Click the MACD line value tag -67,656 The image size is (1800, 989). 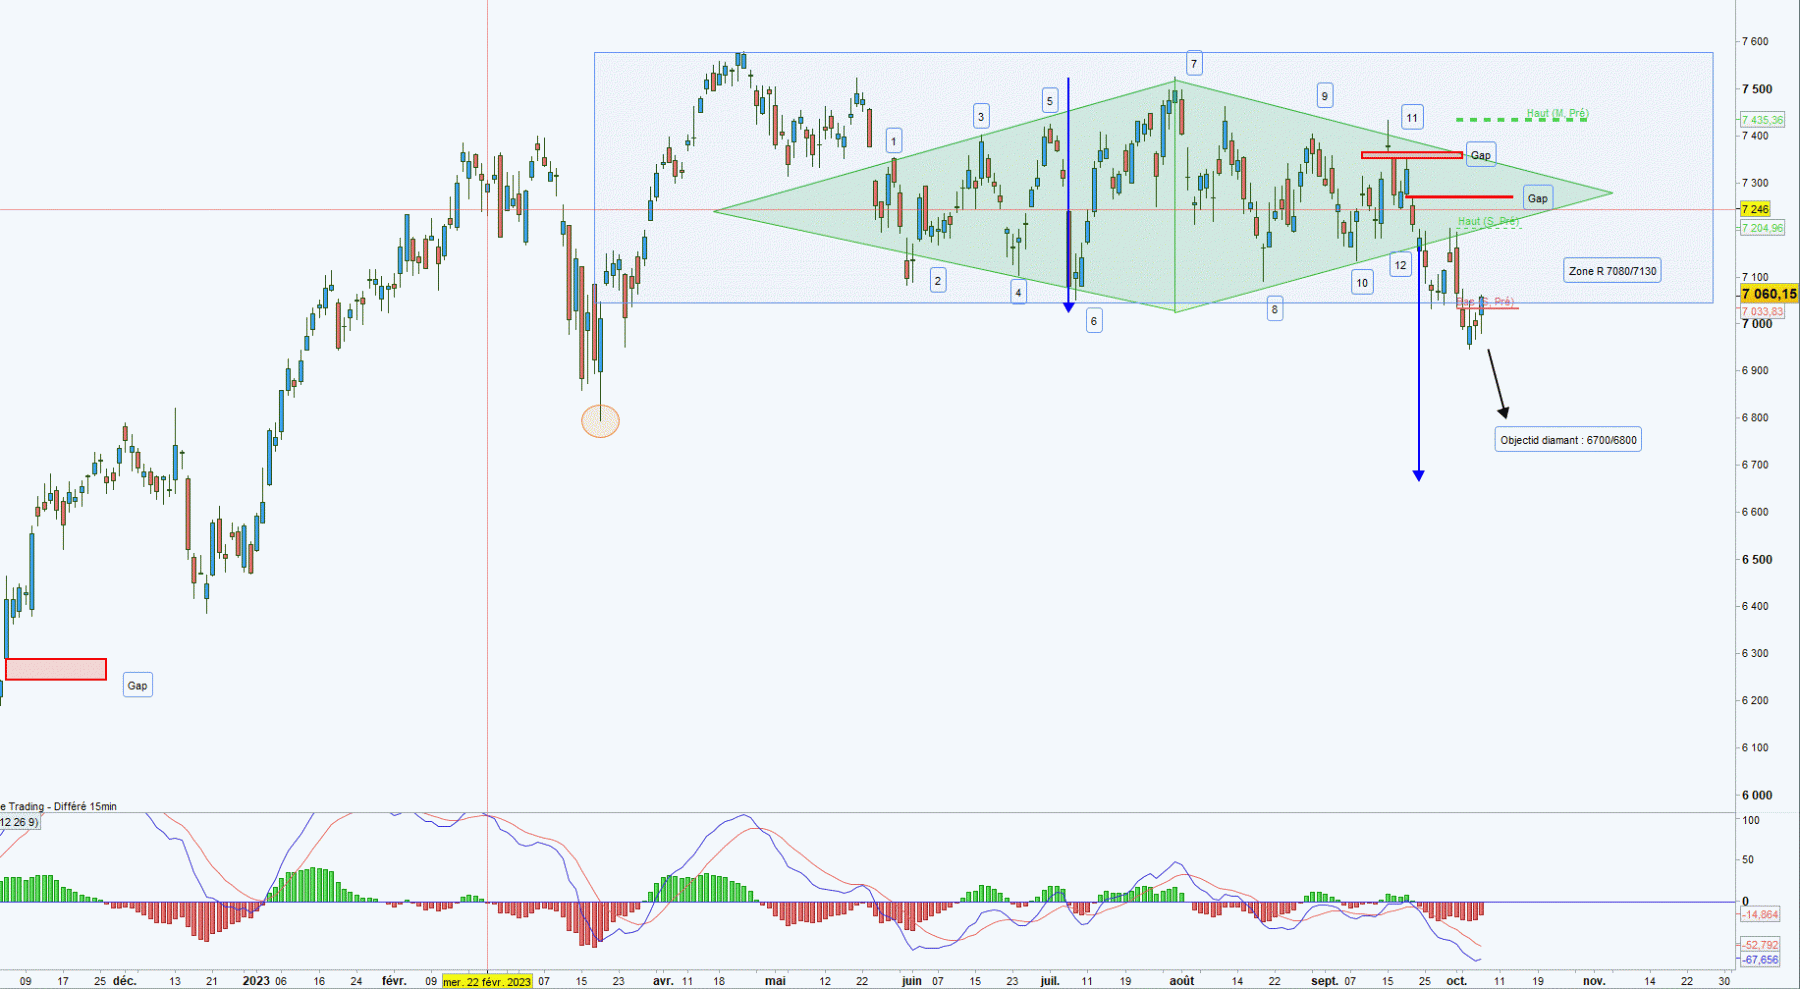tap(1760, 960)
